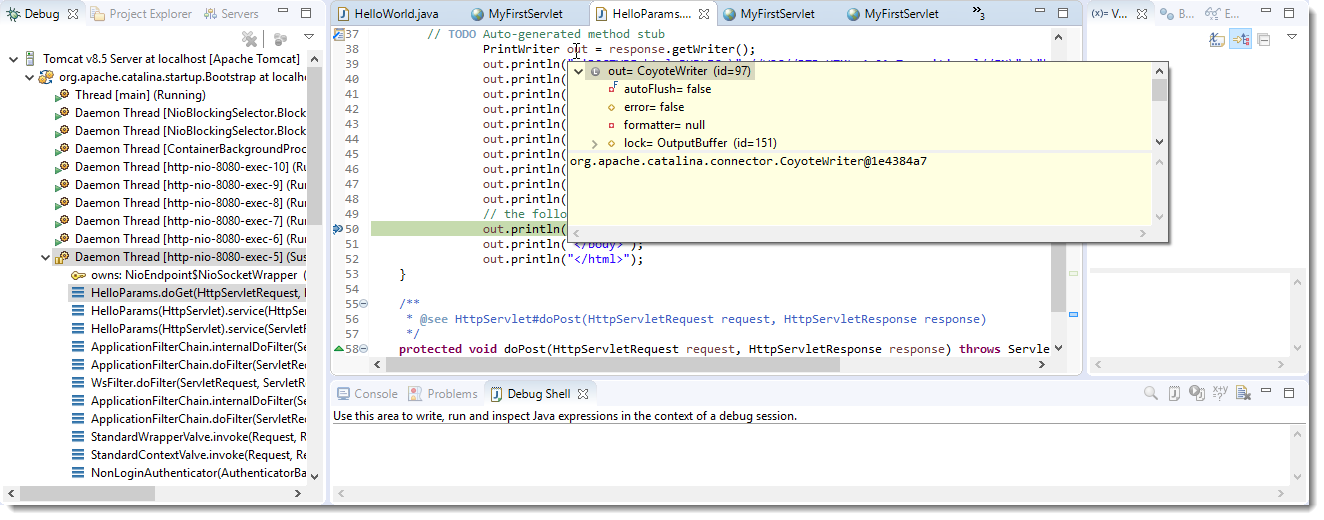Close the Debug view tab
1324x520 pixels.
(x=73, y=14)
